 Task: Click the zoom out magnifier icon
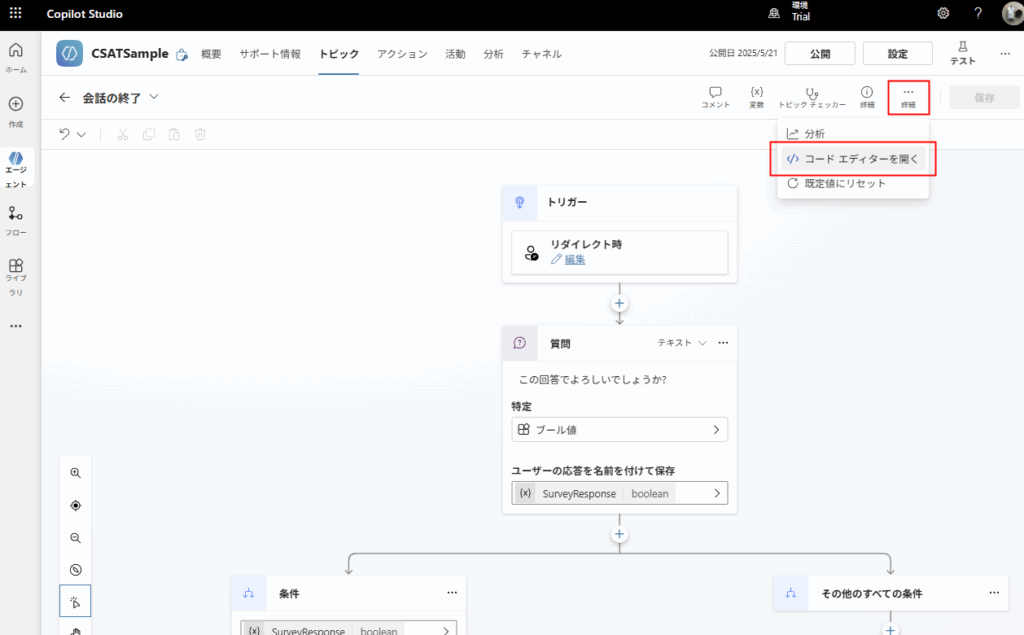(75, 538)
